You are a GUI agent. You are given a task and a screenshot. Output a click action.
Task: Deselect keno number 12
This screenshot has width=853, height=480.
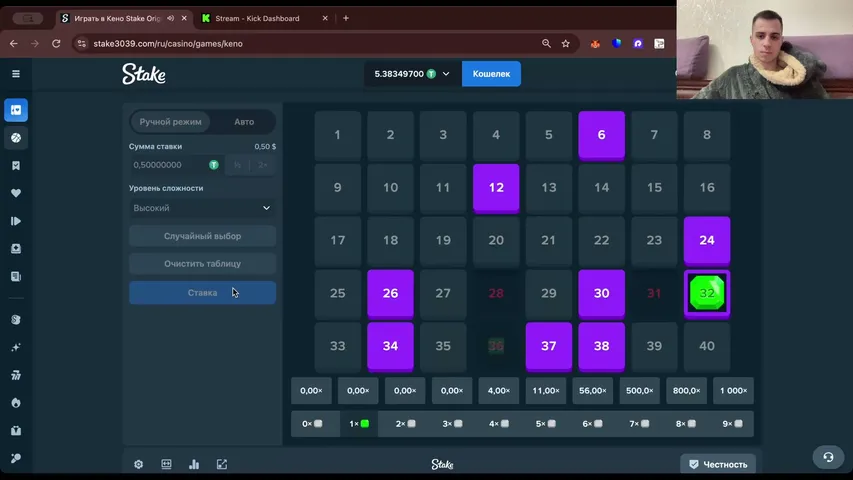pos(496,188)
